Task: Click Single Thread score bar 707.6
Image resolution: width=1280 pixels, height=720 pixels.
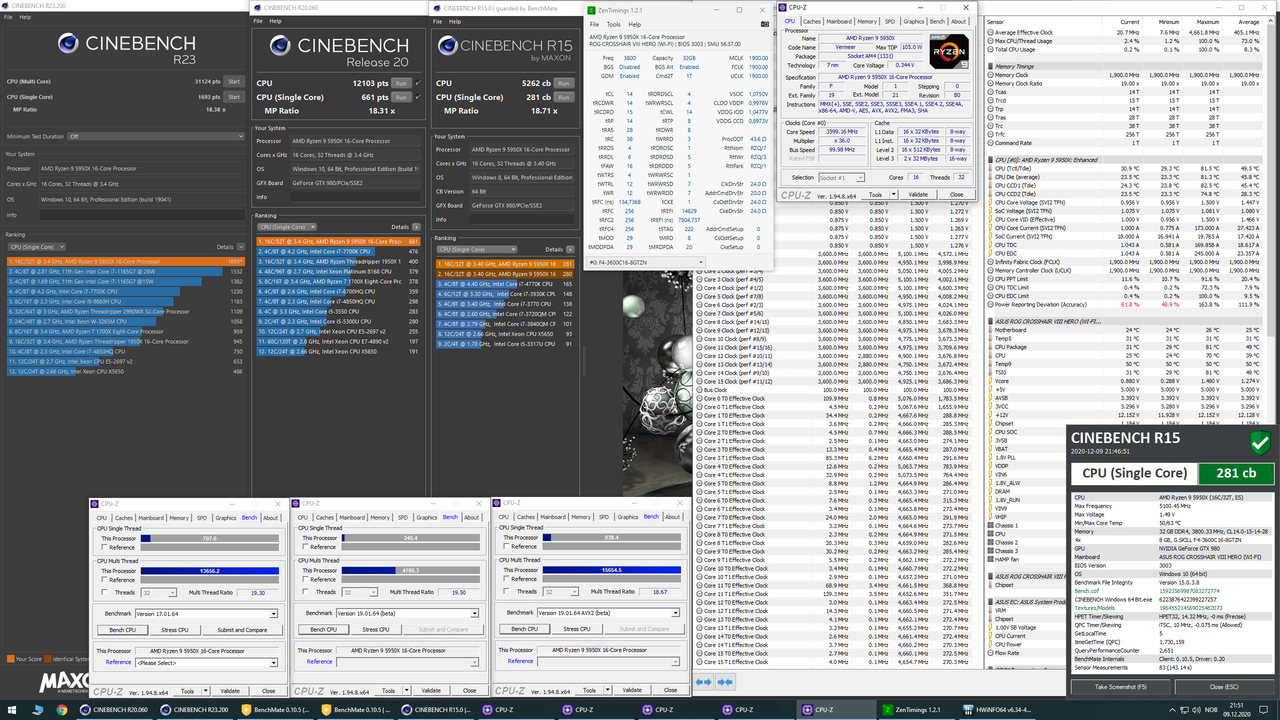Action: pos(209,537)
